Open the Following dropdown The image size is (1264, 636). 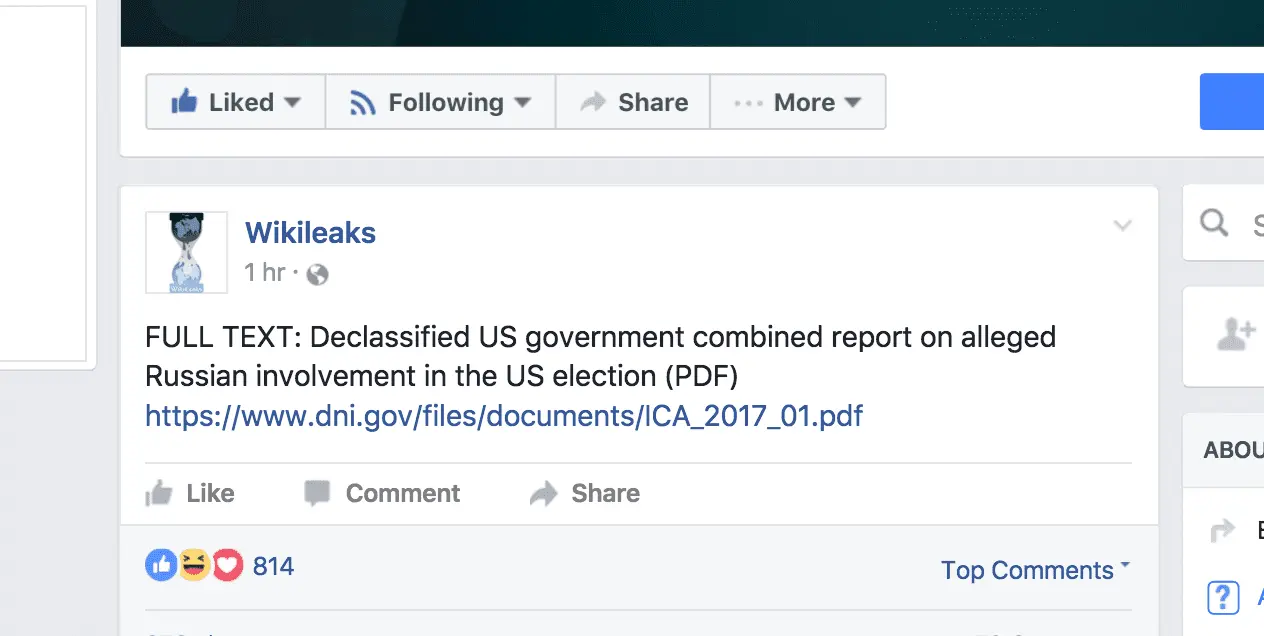440,102
